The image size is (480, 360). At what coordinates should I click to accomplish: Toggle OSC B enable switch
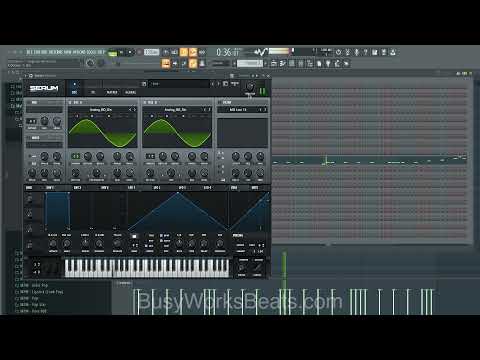145,102
